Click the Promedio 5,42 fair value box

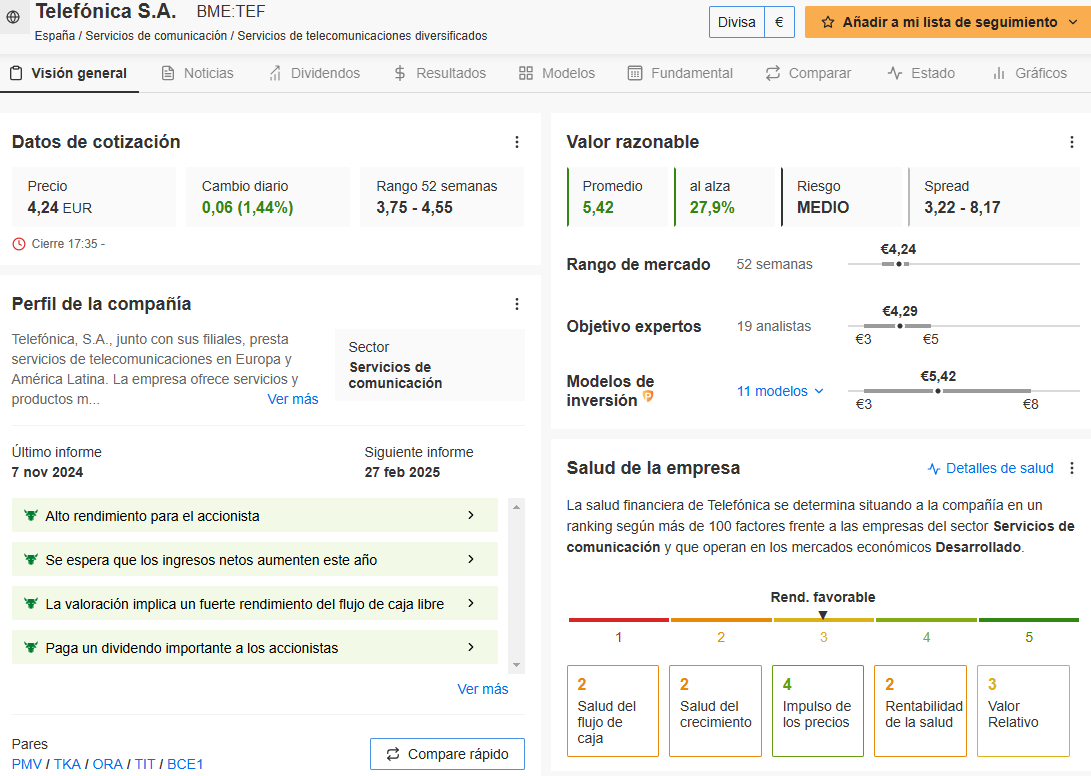tap(618, 197)
